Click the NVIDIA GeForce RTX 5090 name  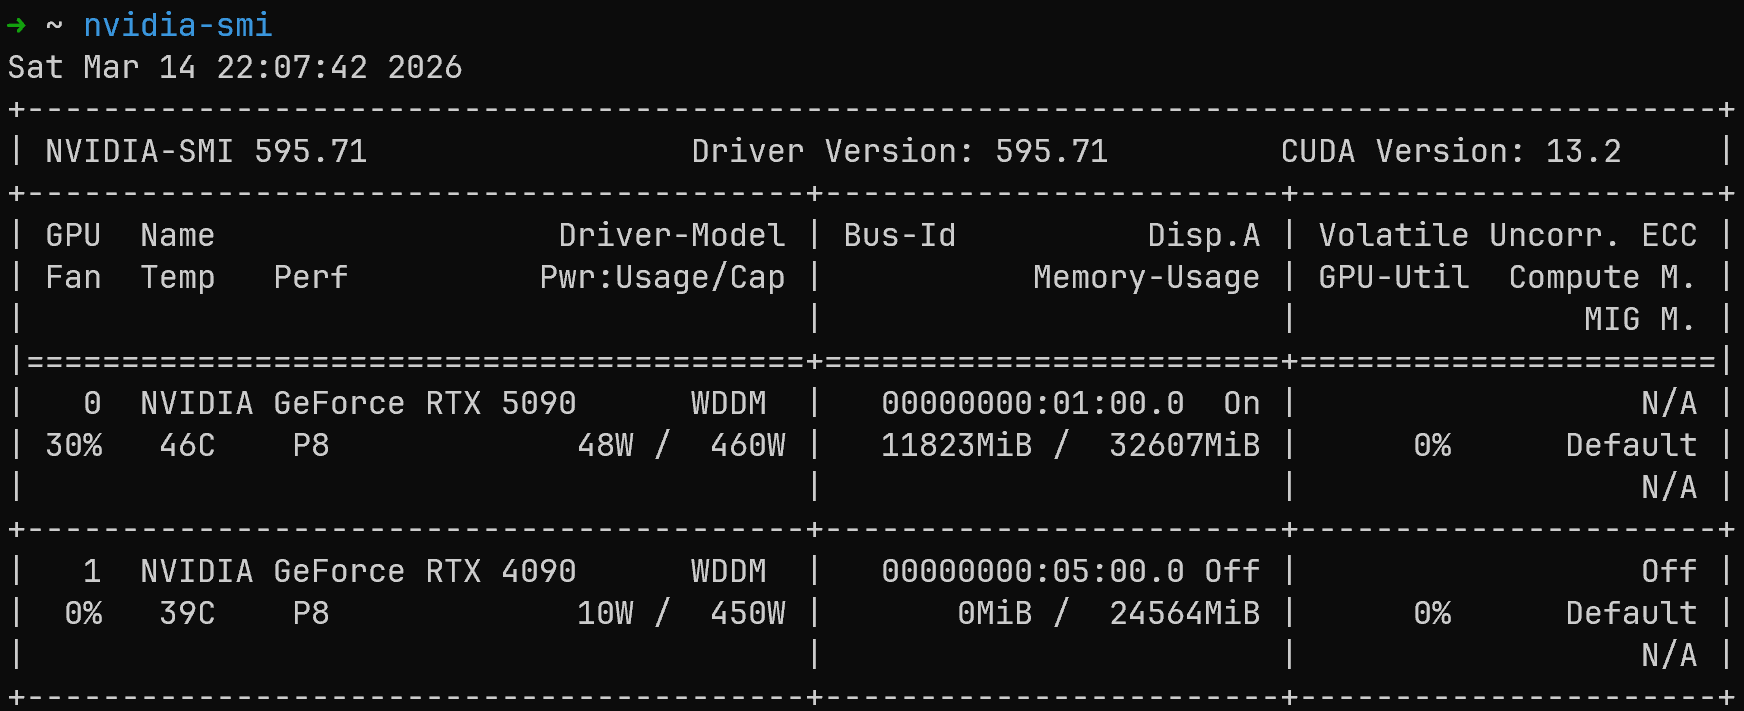[358, 403]
